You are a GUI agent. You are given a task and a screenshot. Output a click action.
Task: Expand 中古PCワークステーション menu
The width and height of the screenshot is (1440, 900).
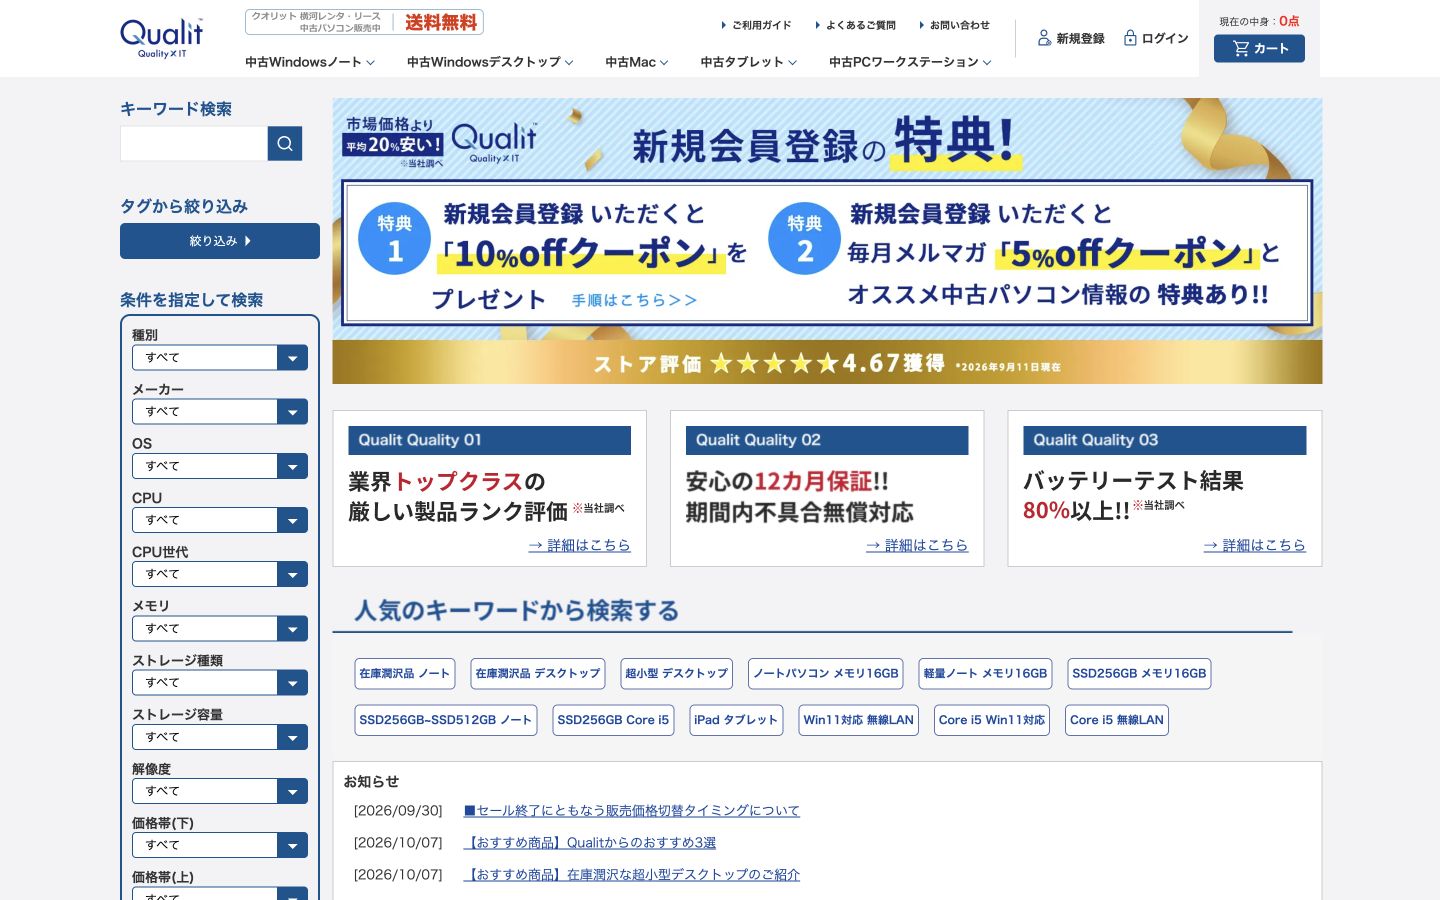(910, 62)
